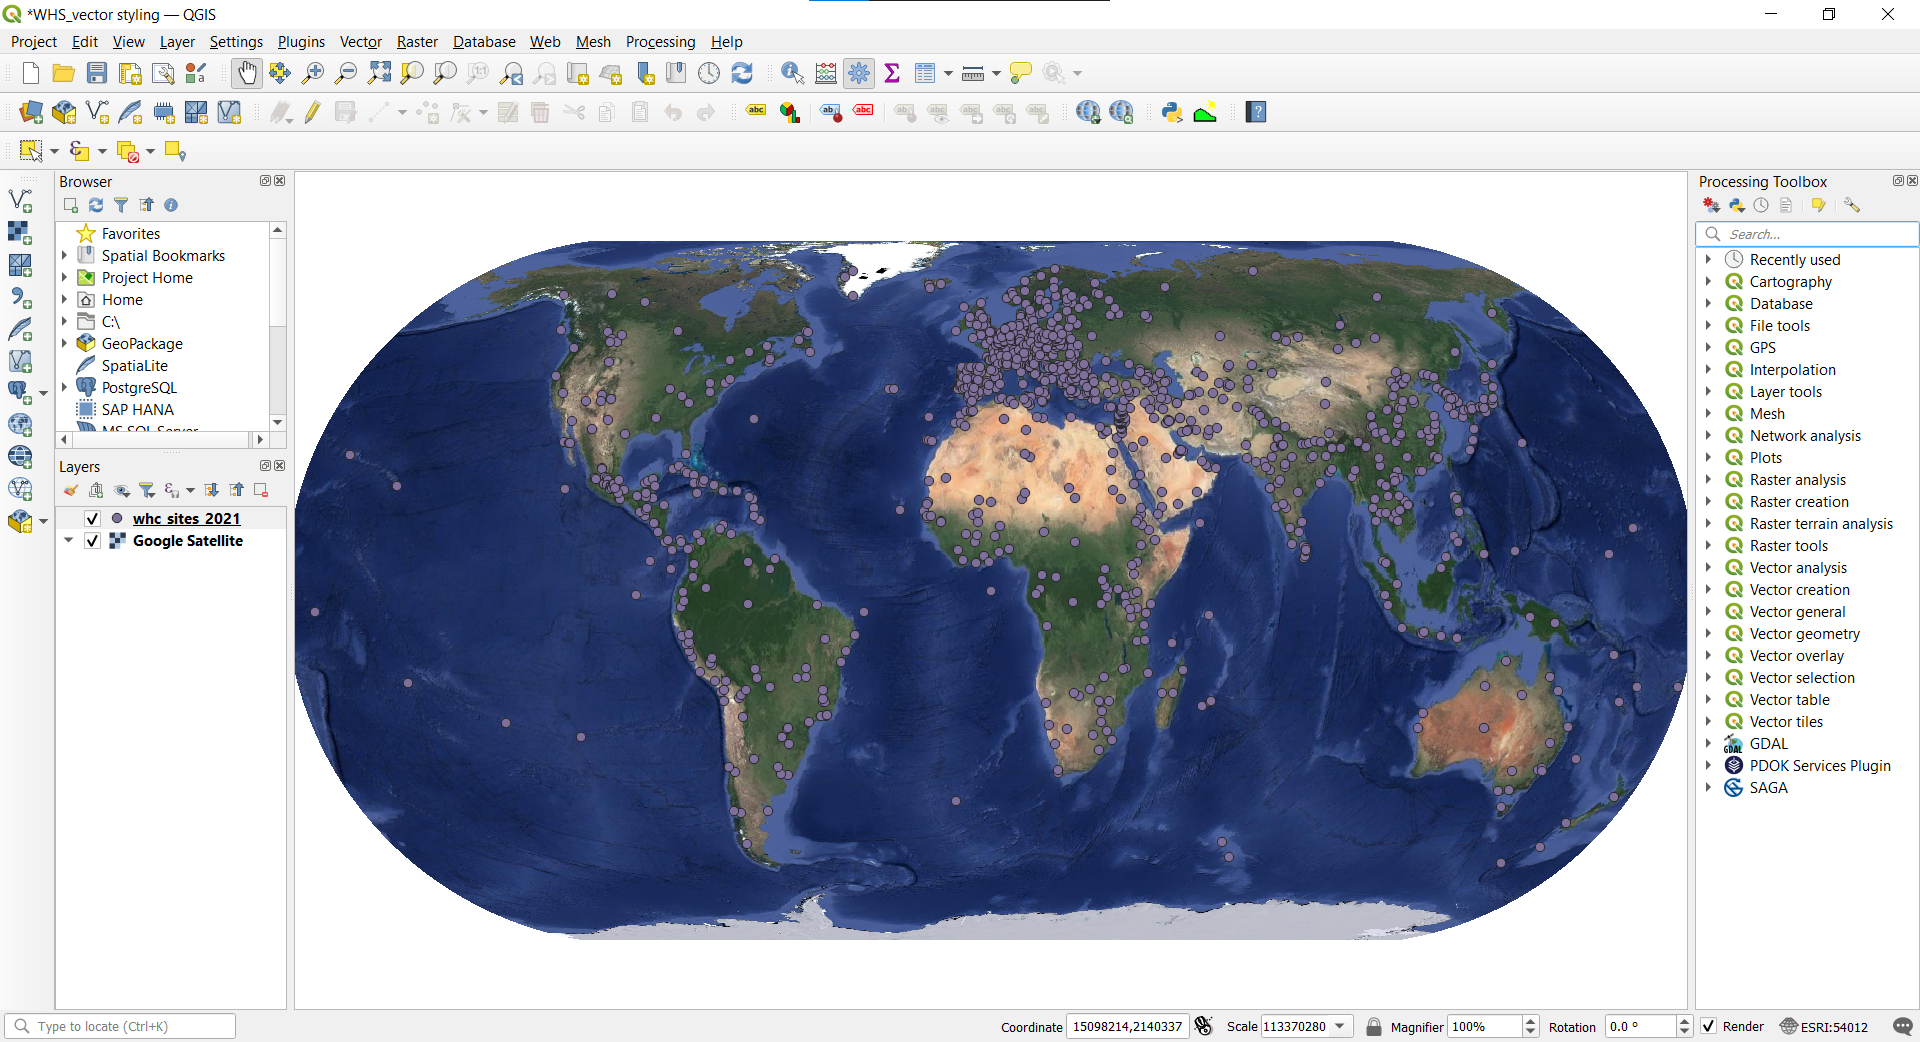Expand the Vector geometry toolbox group
The height and width of the screenshot is (1042, 1920).
tap(1709, 634)
